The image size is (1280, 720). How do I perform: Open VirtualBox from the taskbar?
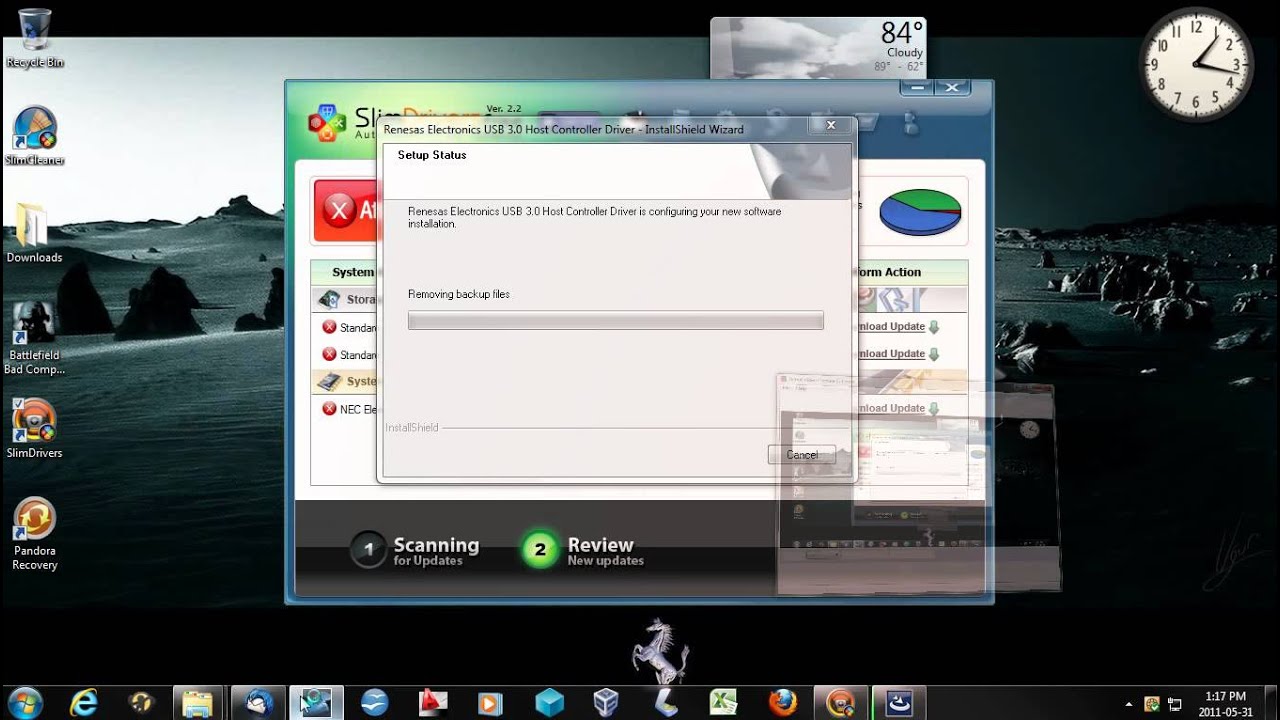point(606,702)
